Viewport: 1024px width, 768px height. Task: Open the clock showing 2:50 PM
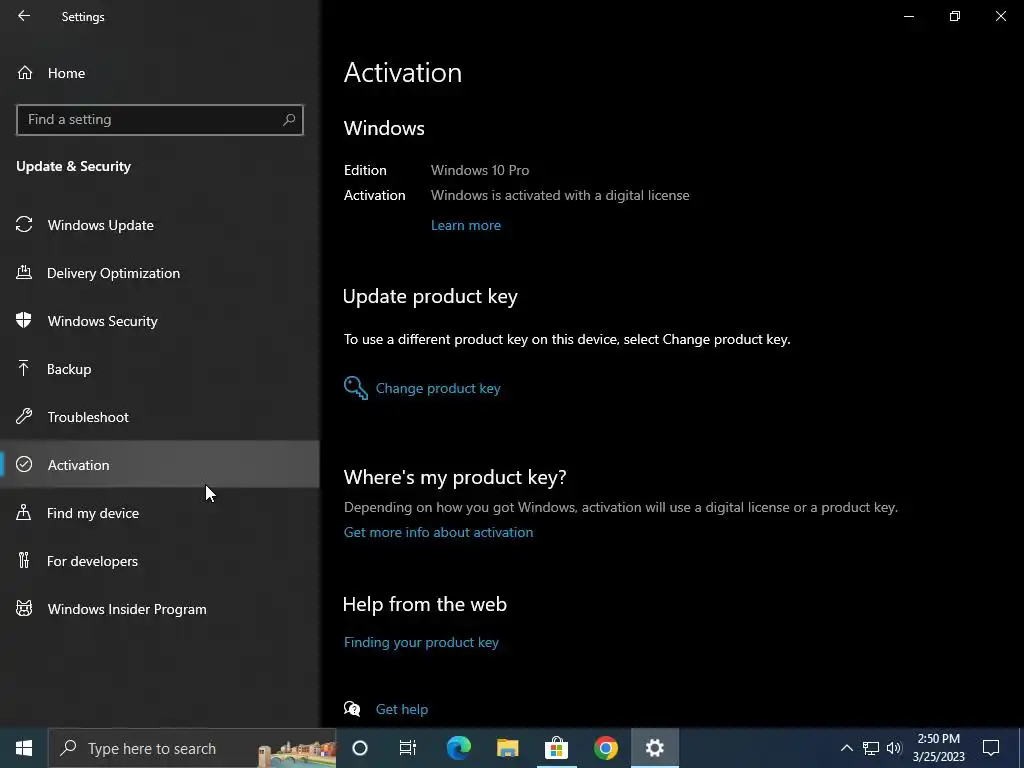pyautogui.click(x=938, y=748)
